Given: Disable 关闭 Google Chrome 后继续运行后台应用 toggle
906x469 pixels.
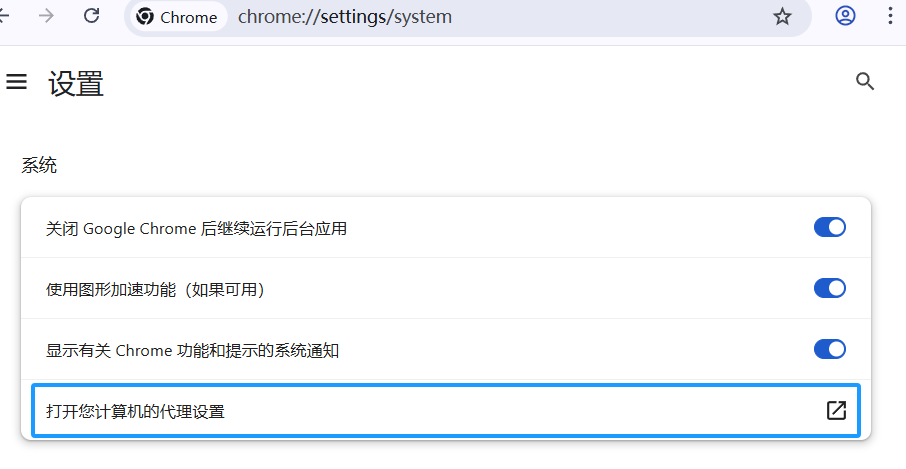Looking at the screenshot, I should (830, 227).
